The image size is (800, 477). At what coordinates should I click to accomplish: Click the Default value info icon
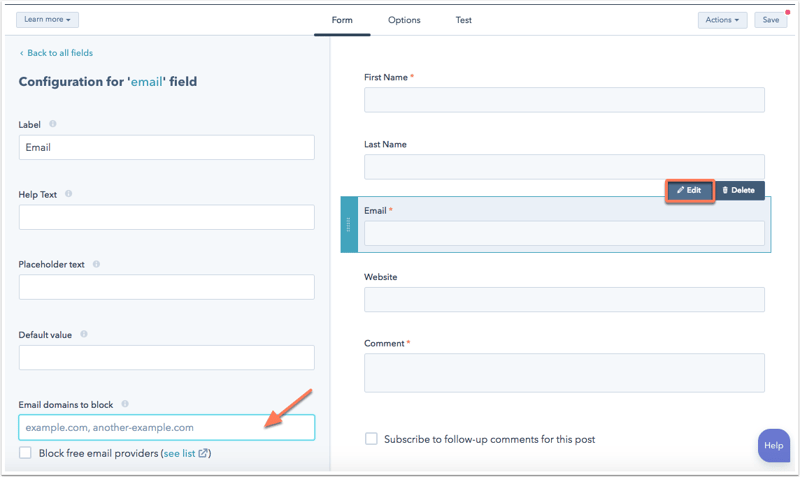click(84, 334)
